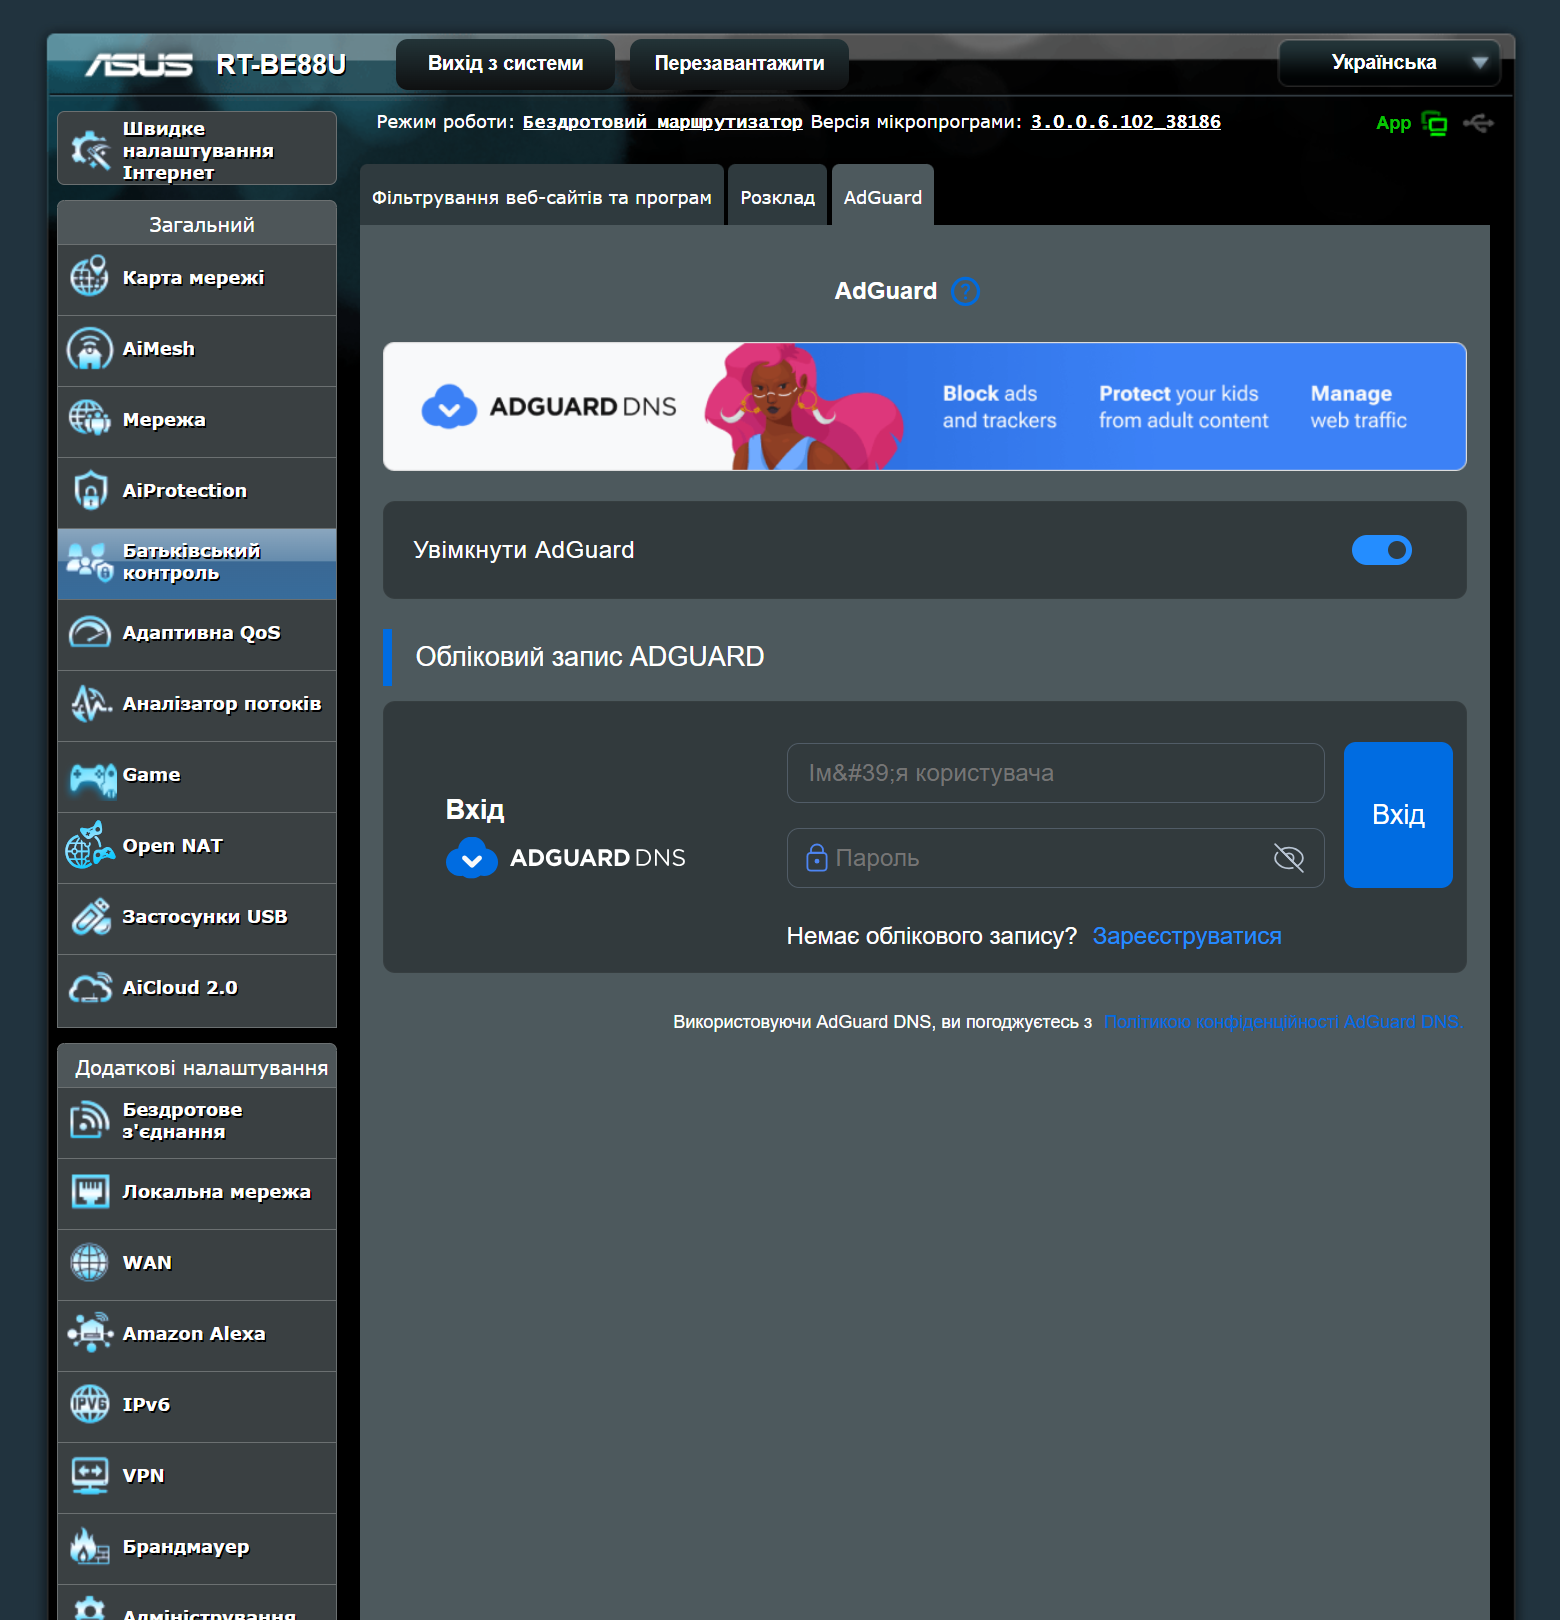Open Карта мережі menu item

(x=197, y=279)
